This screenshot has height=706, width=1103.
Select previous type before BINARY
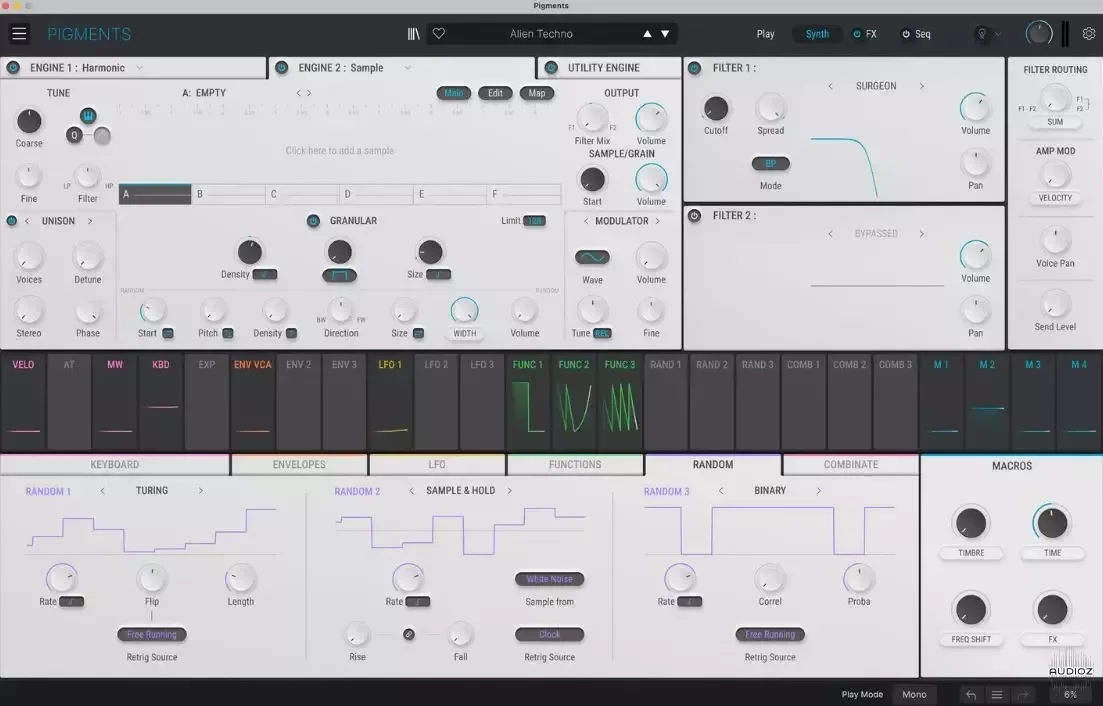[720, 491]
